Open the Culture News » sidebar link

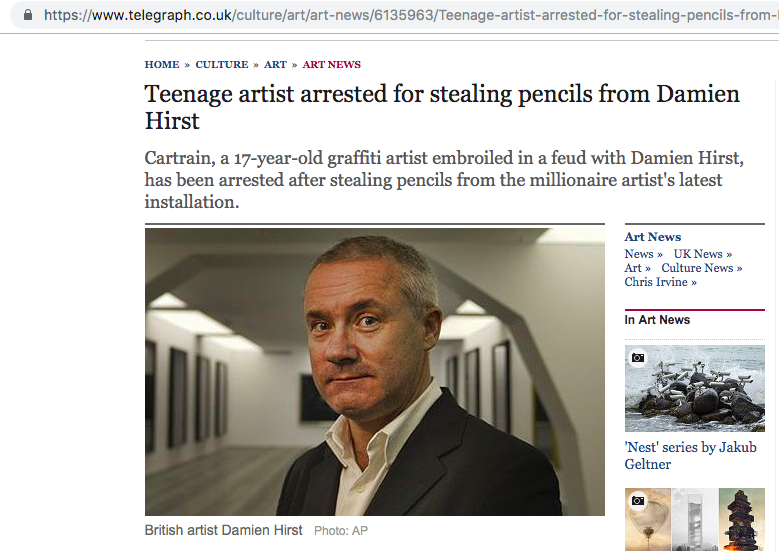[702, 268]
